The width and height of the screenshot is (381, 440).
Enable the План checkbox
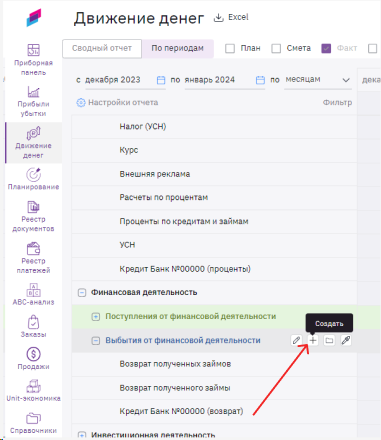tap(230, 48)
